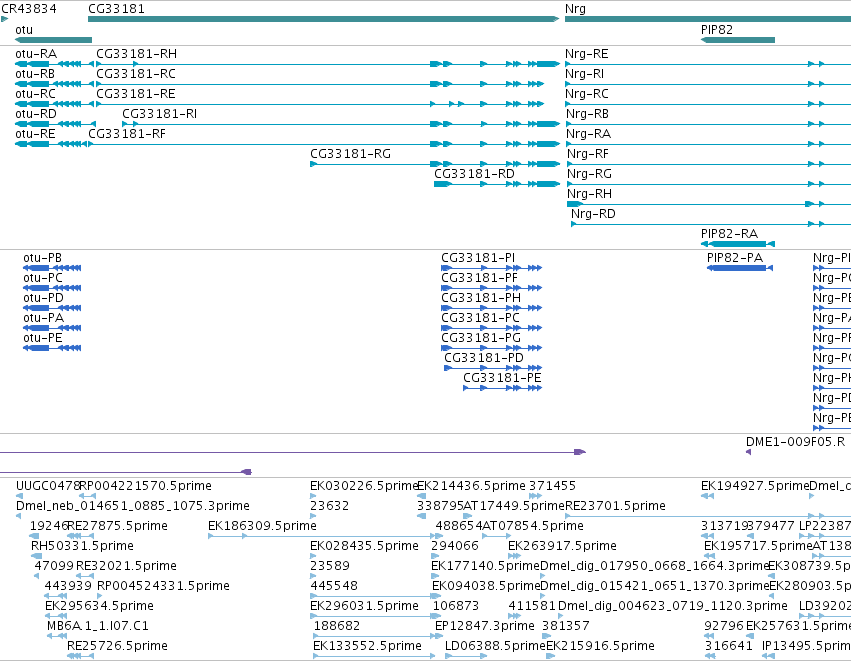
Task: Click transcript Nrg-RB
Action: (x=708, y=124)
